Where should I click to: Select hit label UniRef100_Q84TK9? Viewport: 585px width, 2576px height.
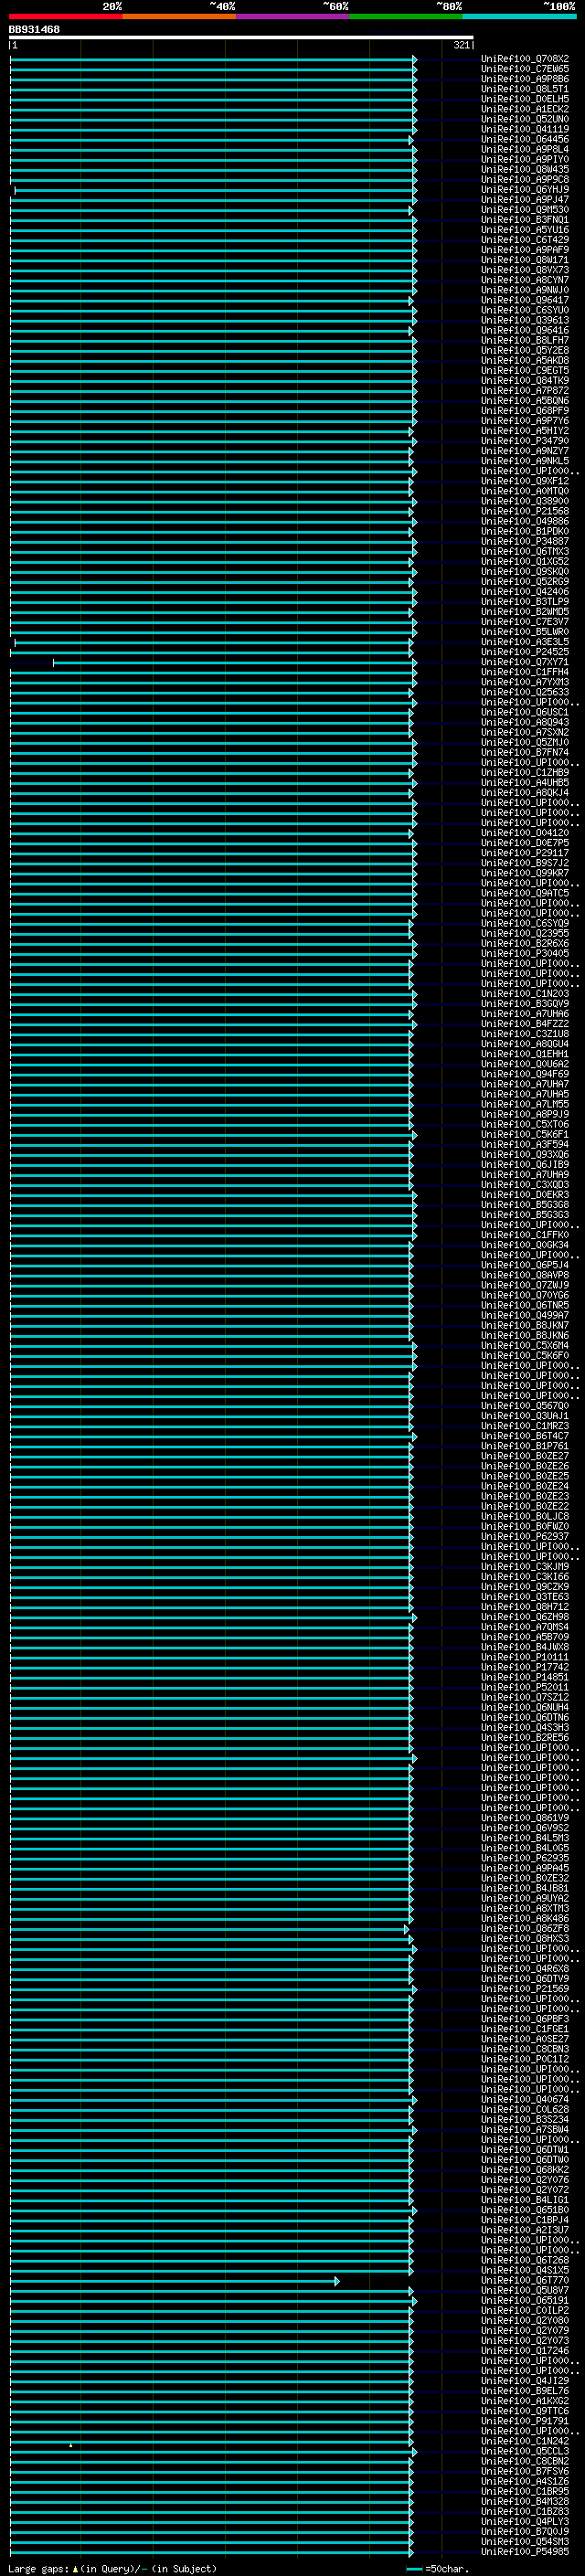tap(525, 381)
